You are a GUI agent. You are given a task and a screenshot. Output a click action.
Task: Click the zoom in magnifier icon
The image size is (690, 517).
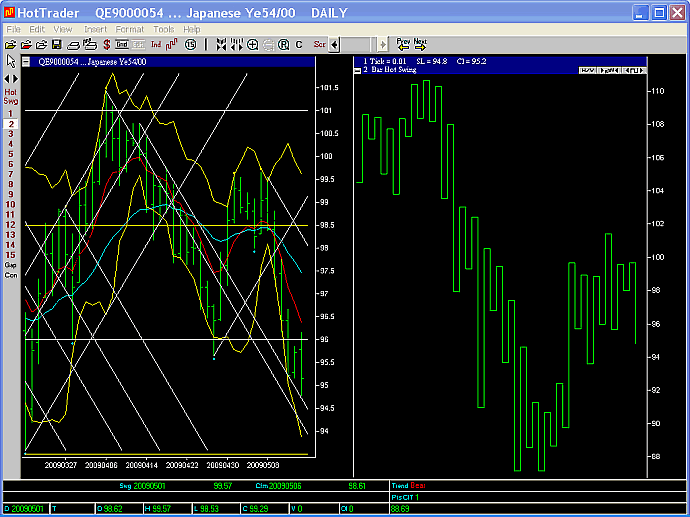coord(253,44)
